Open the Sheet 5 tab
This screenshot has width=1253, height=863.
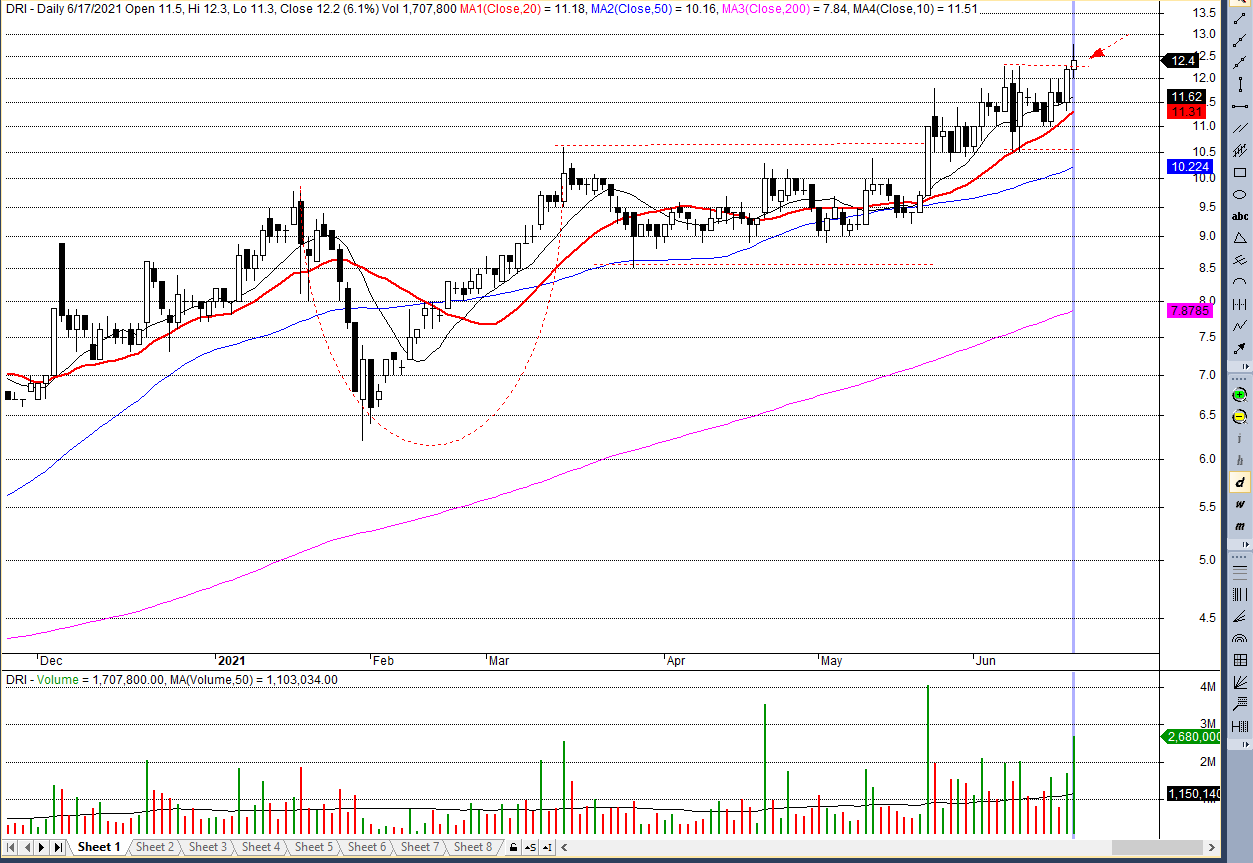(313, 847)
